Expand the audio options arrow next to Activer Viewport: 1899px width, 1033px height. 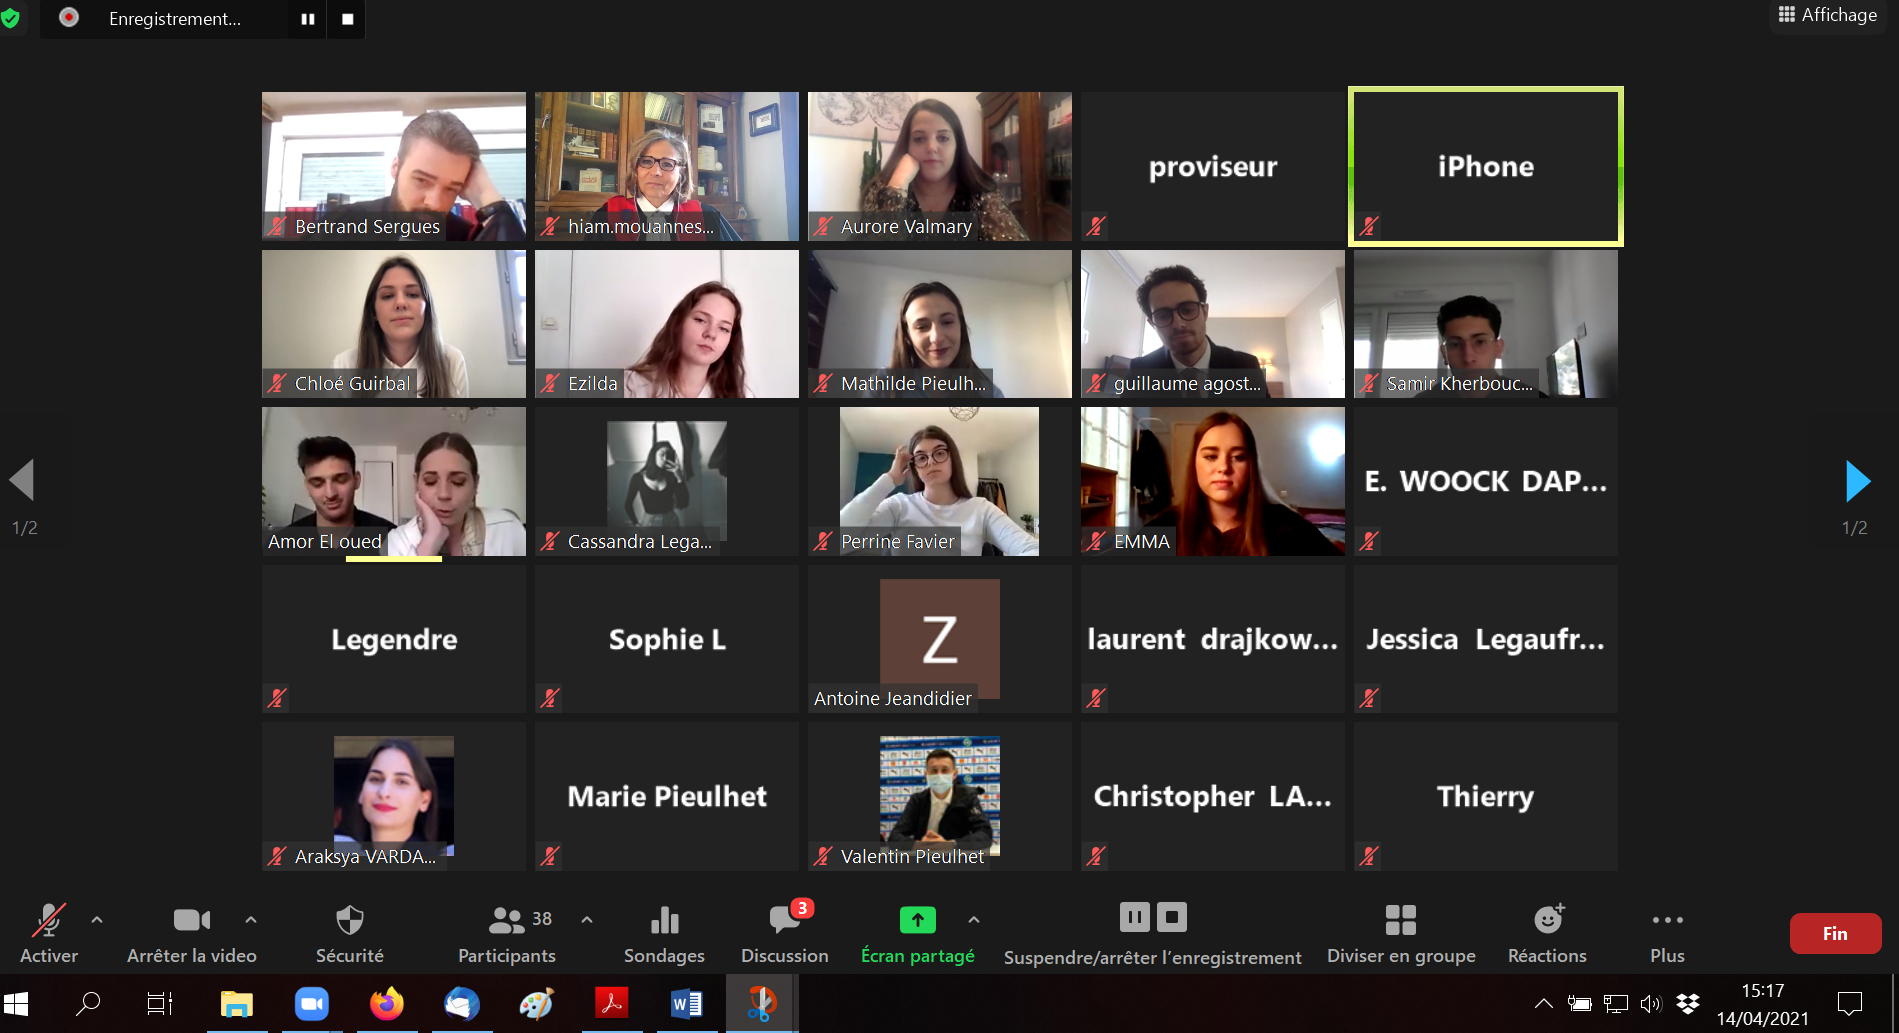(x=97, y=919)
